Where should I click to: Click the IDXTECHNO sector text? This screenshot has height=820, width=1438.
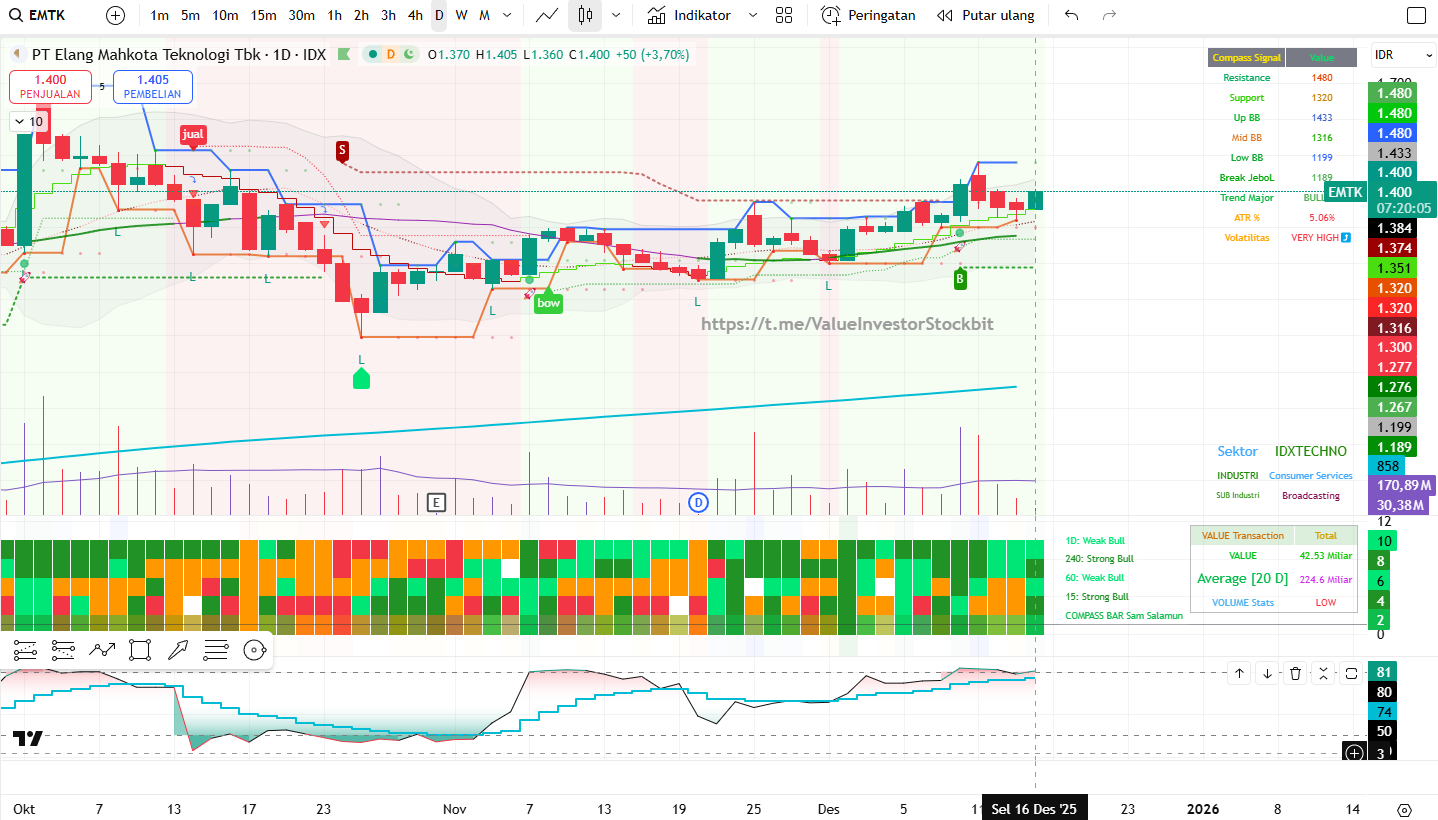(x=1311, y=451)
